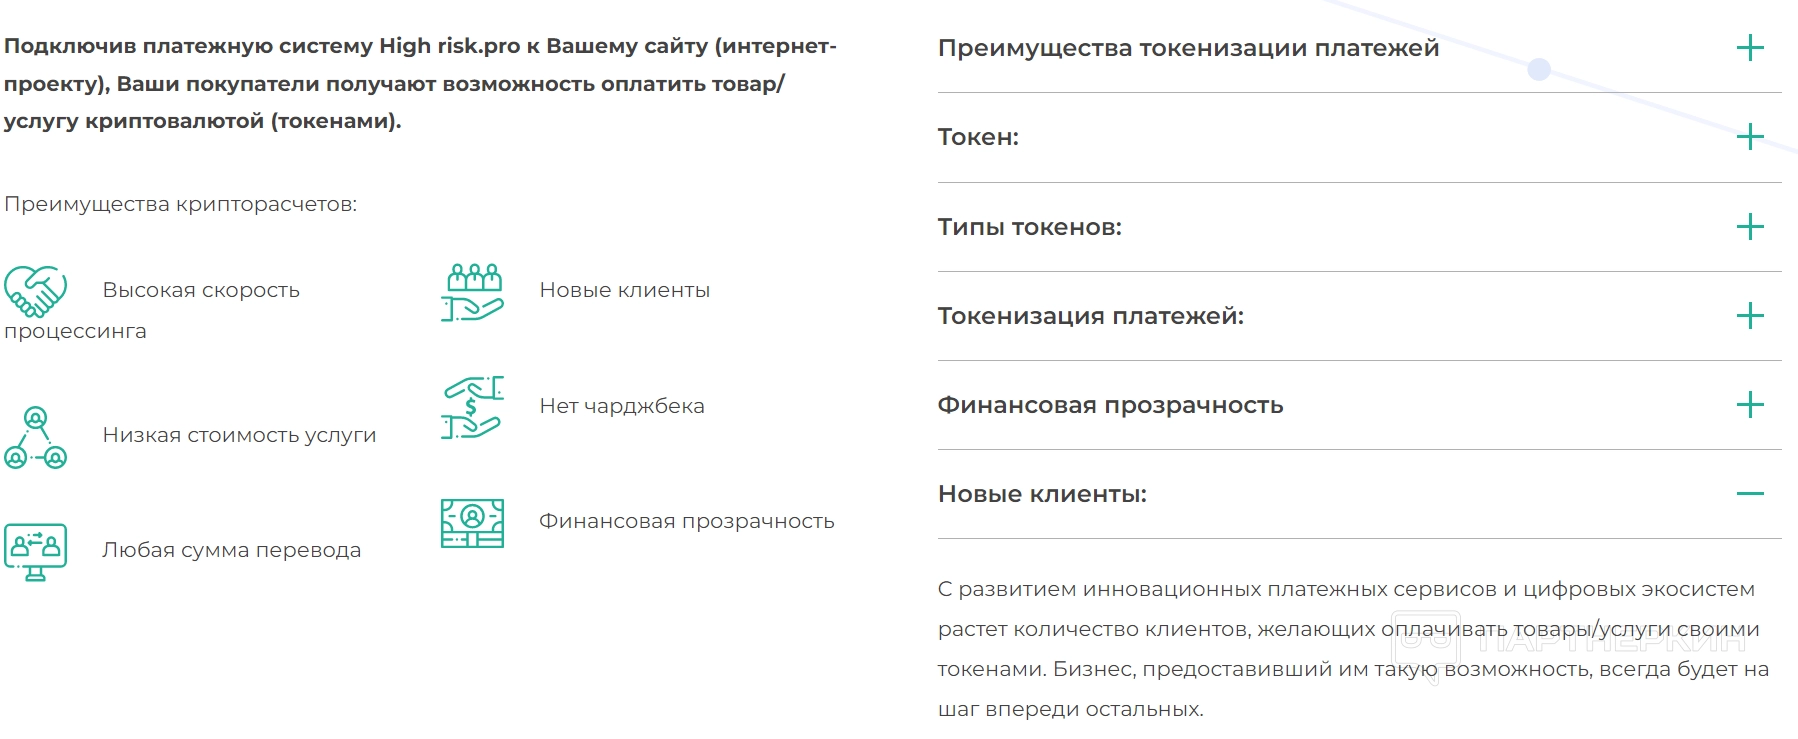
Task: Click the 'Новые клиенты:' accordion header text
Action: (1042, 494)
